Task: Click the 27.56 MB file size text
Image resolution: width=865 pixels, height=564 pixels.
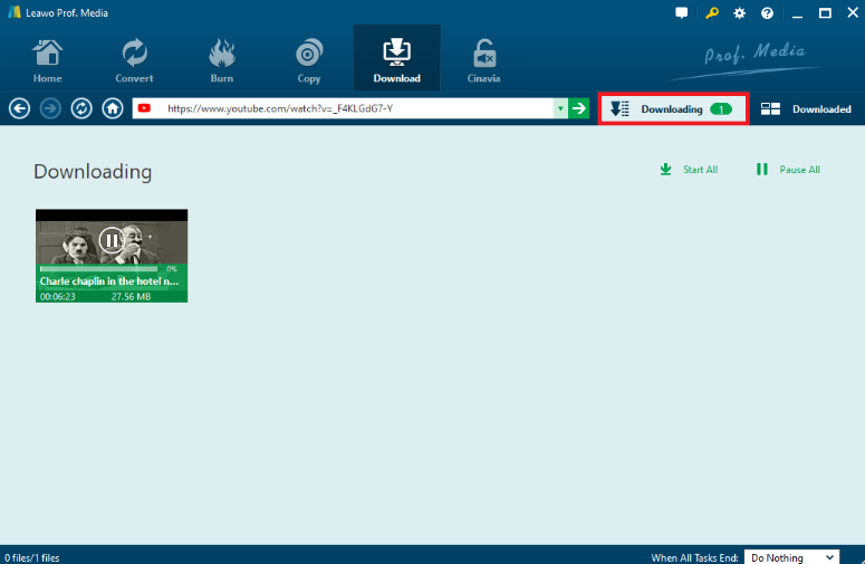Action: (131, 297)
